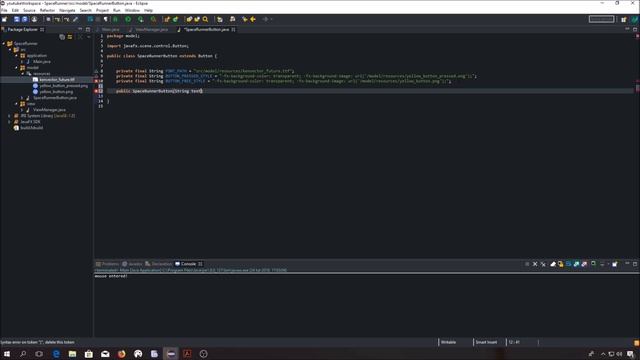This screenshot has height=360, width=640.
Task: Click Open Console icon in Console toolbar
Action: (615, 264)
